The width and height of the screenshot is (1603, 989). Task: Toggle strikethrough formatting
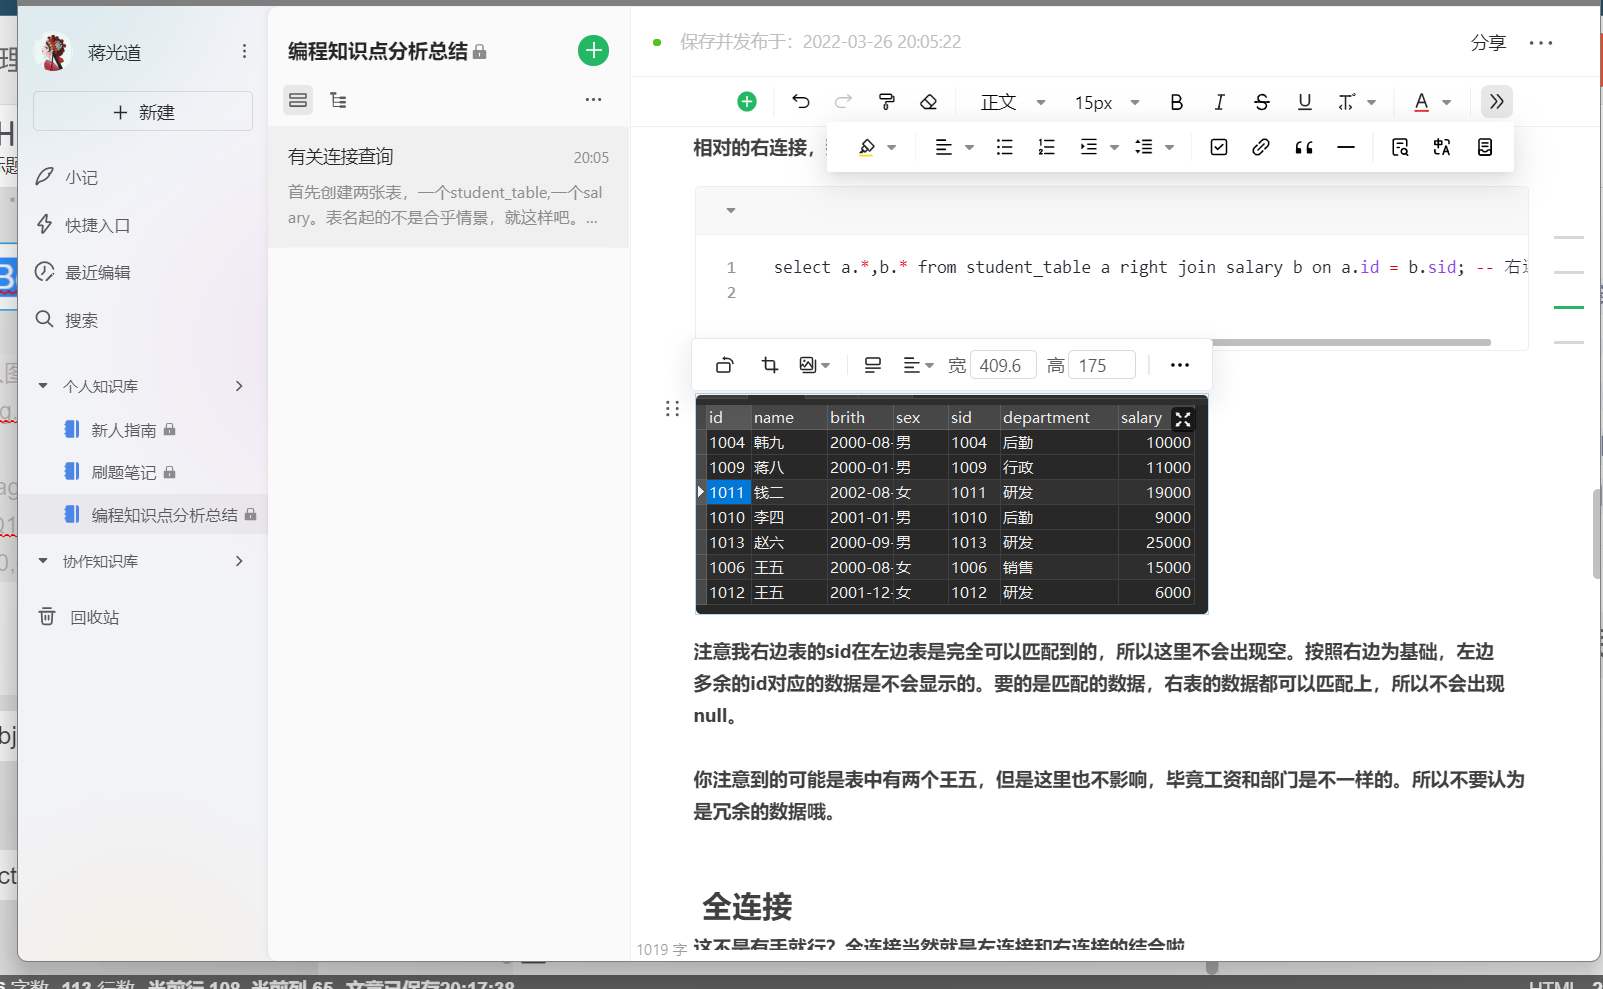(1261, 101)
